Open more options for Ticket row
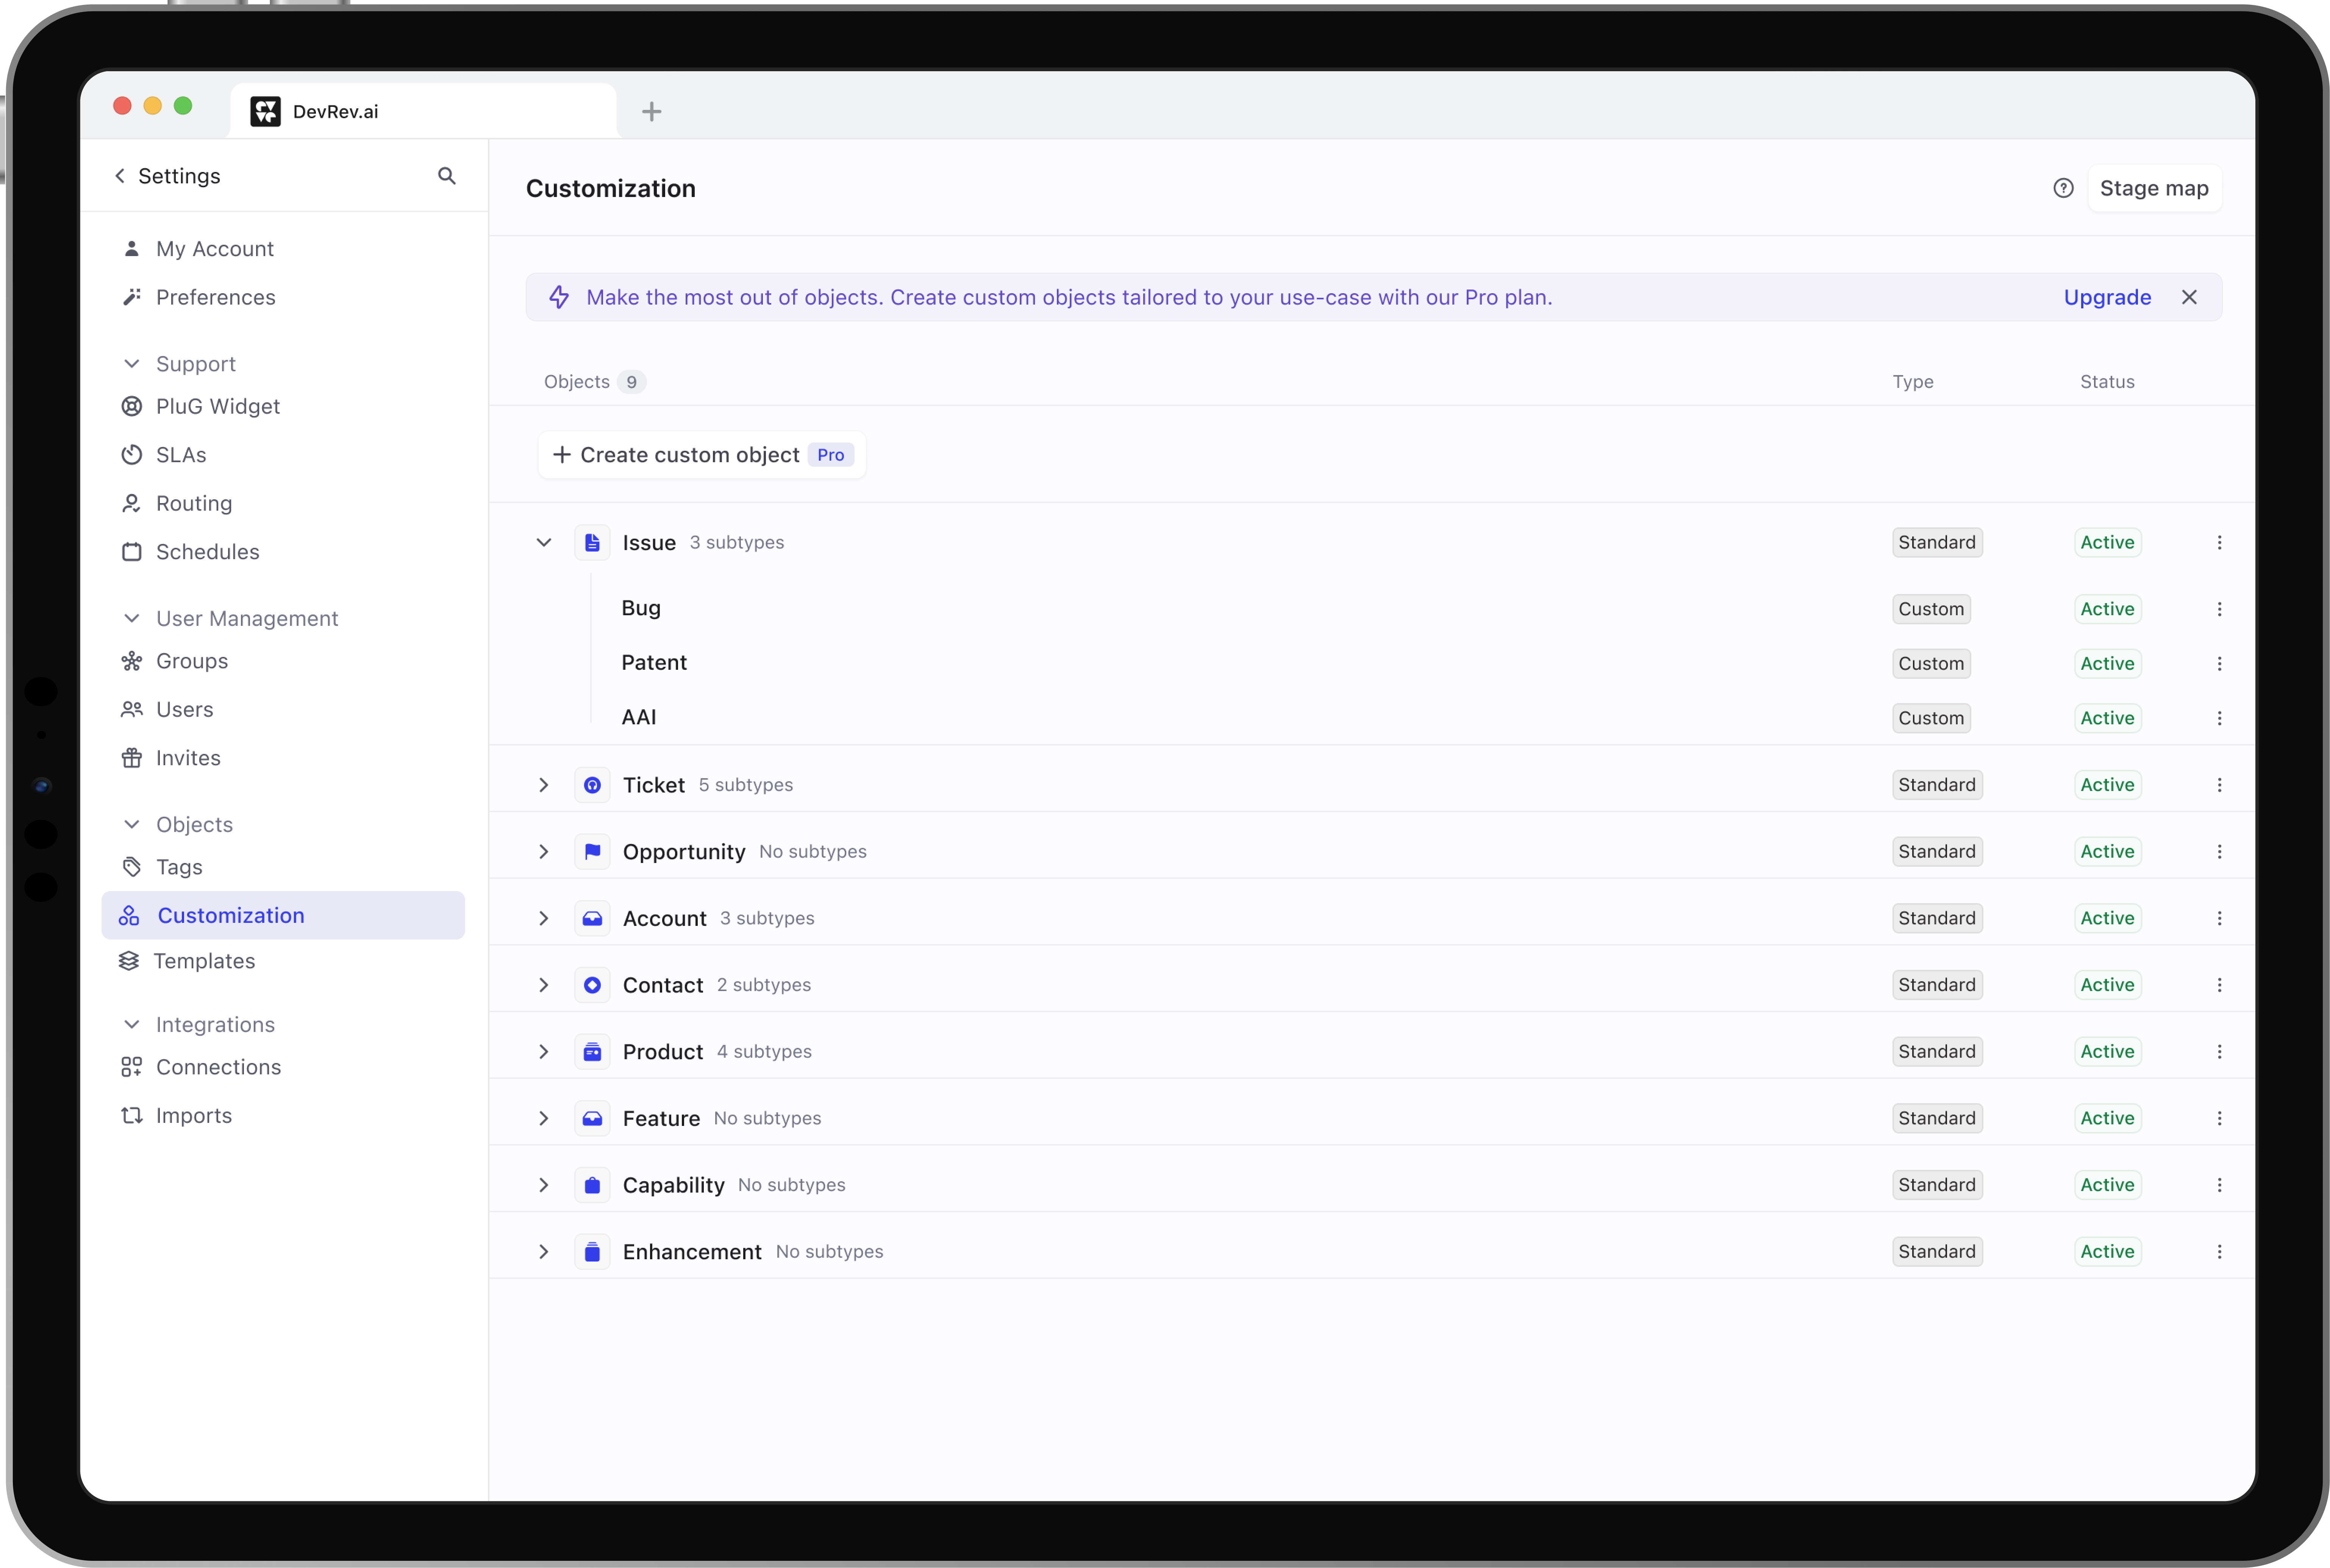2330x1568 pixels. tap(2219, 785)
